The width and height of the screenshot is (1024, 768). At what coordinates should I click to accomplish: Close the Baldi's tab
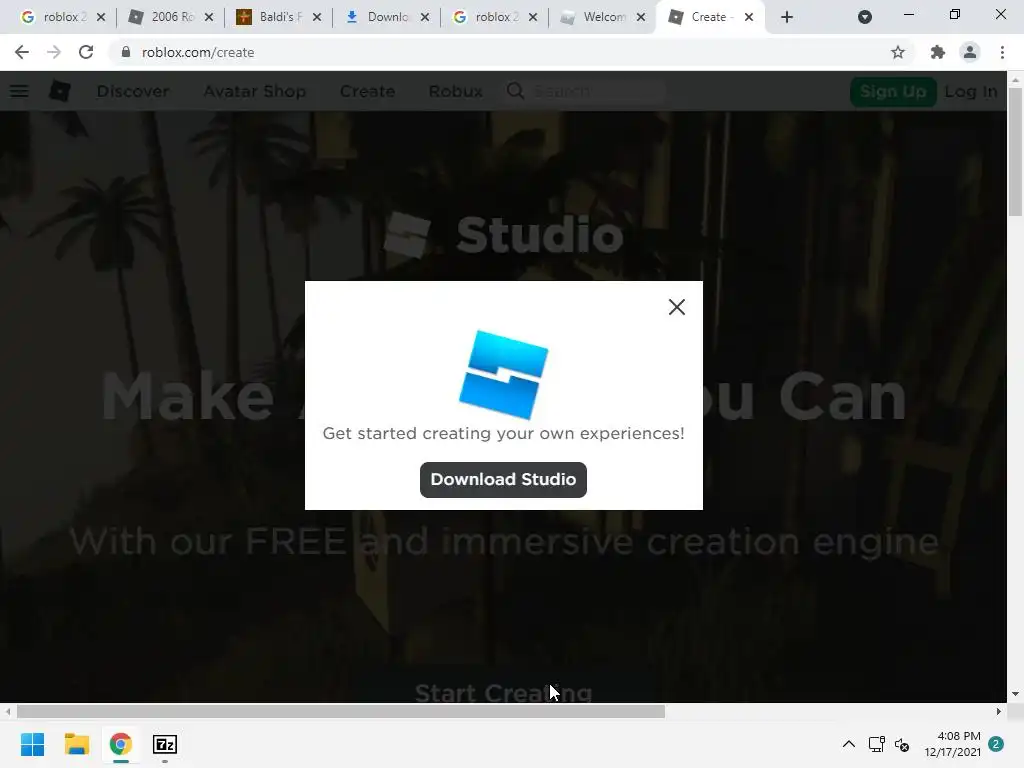click(x=317, y=17)
